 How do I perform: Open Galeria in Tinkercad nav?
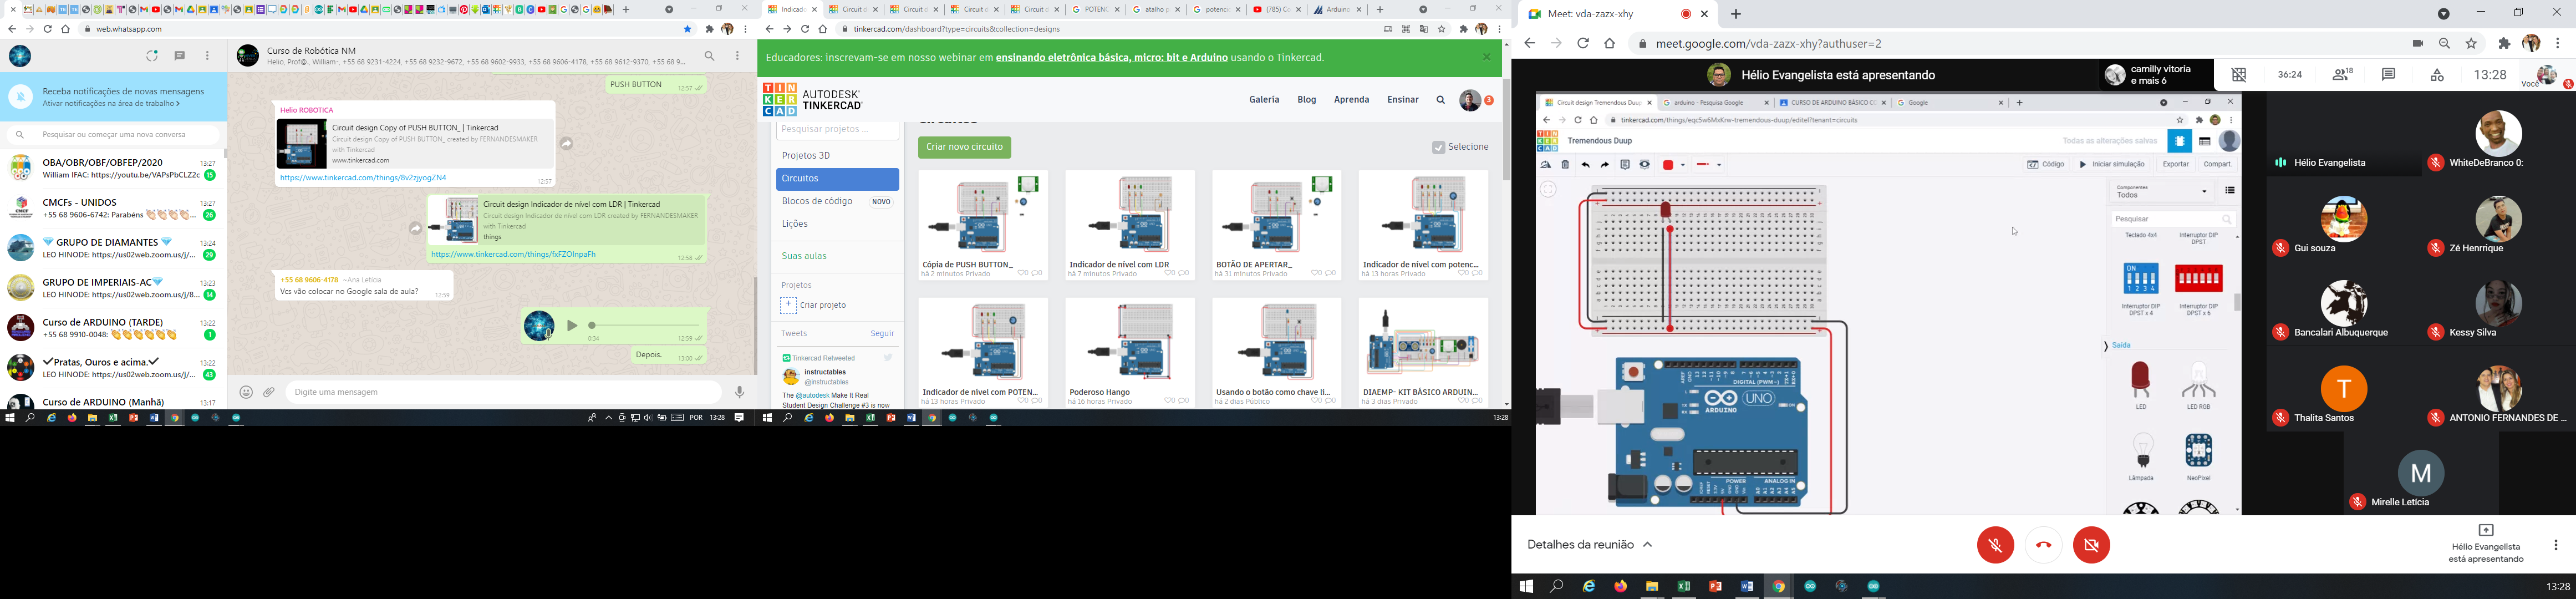(1264, 100)
